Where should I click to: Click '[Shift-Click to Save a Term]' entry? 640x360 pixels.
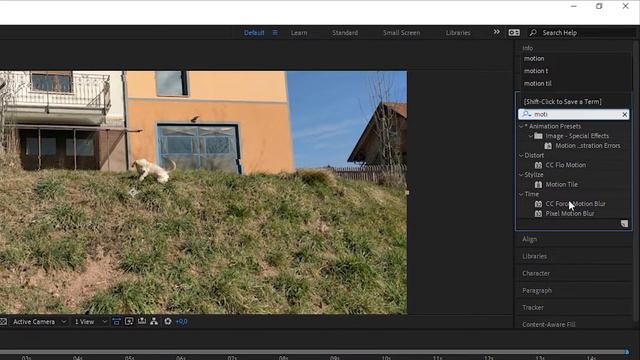[x=562, y=102]
